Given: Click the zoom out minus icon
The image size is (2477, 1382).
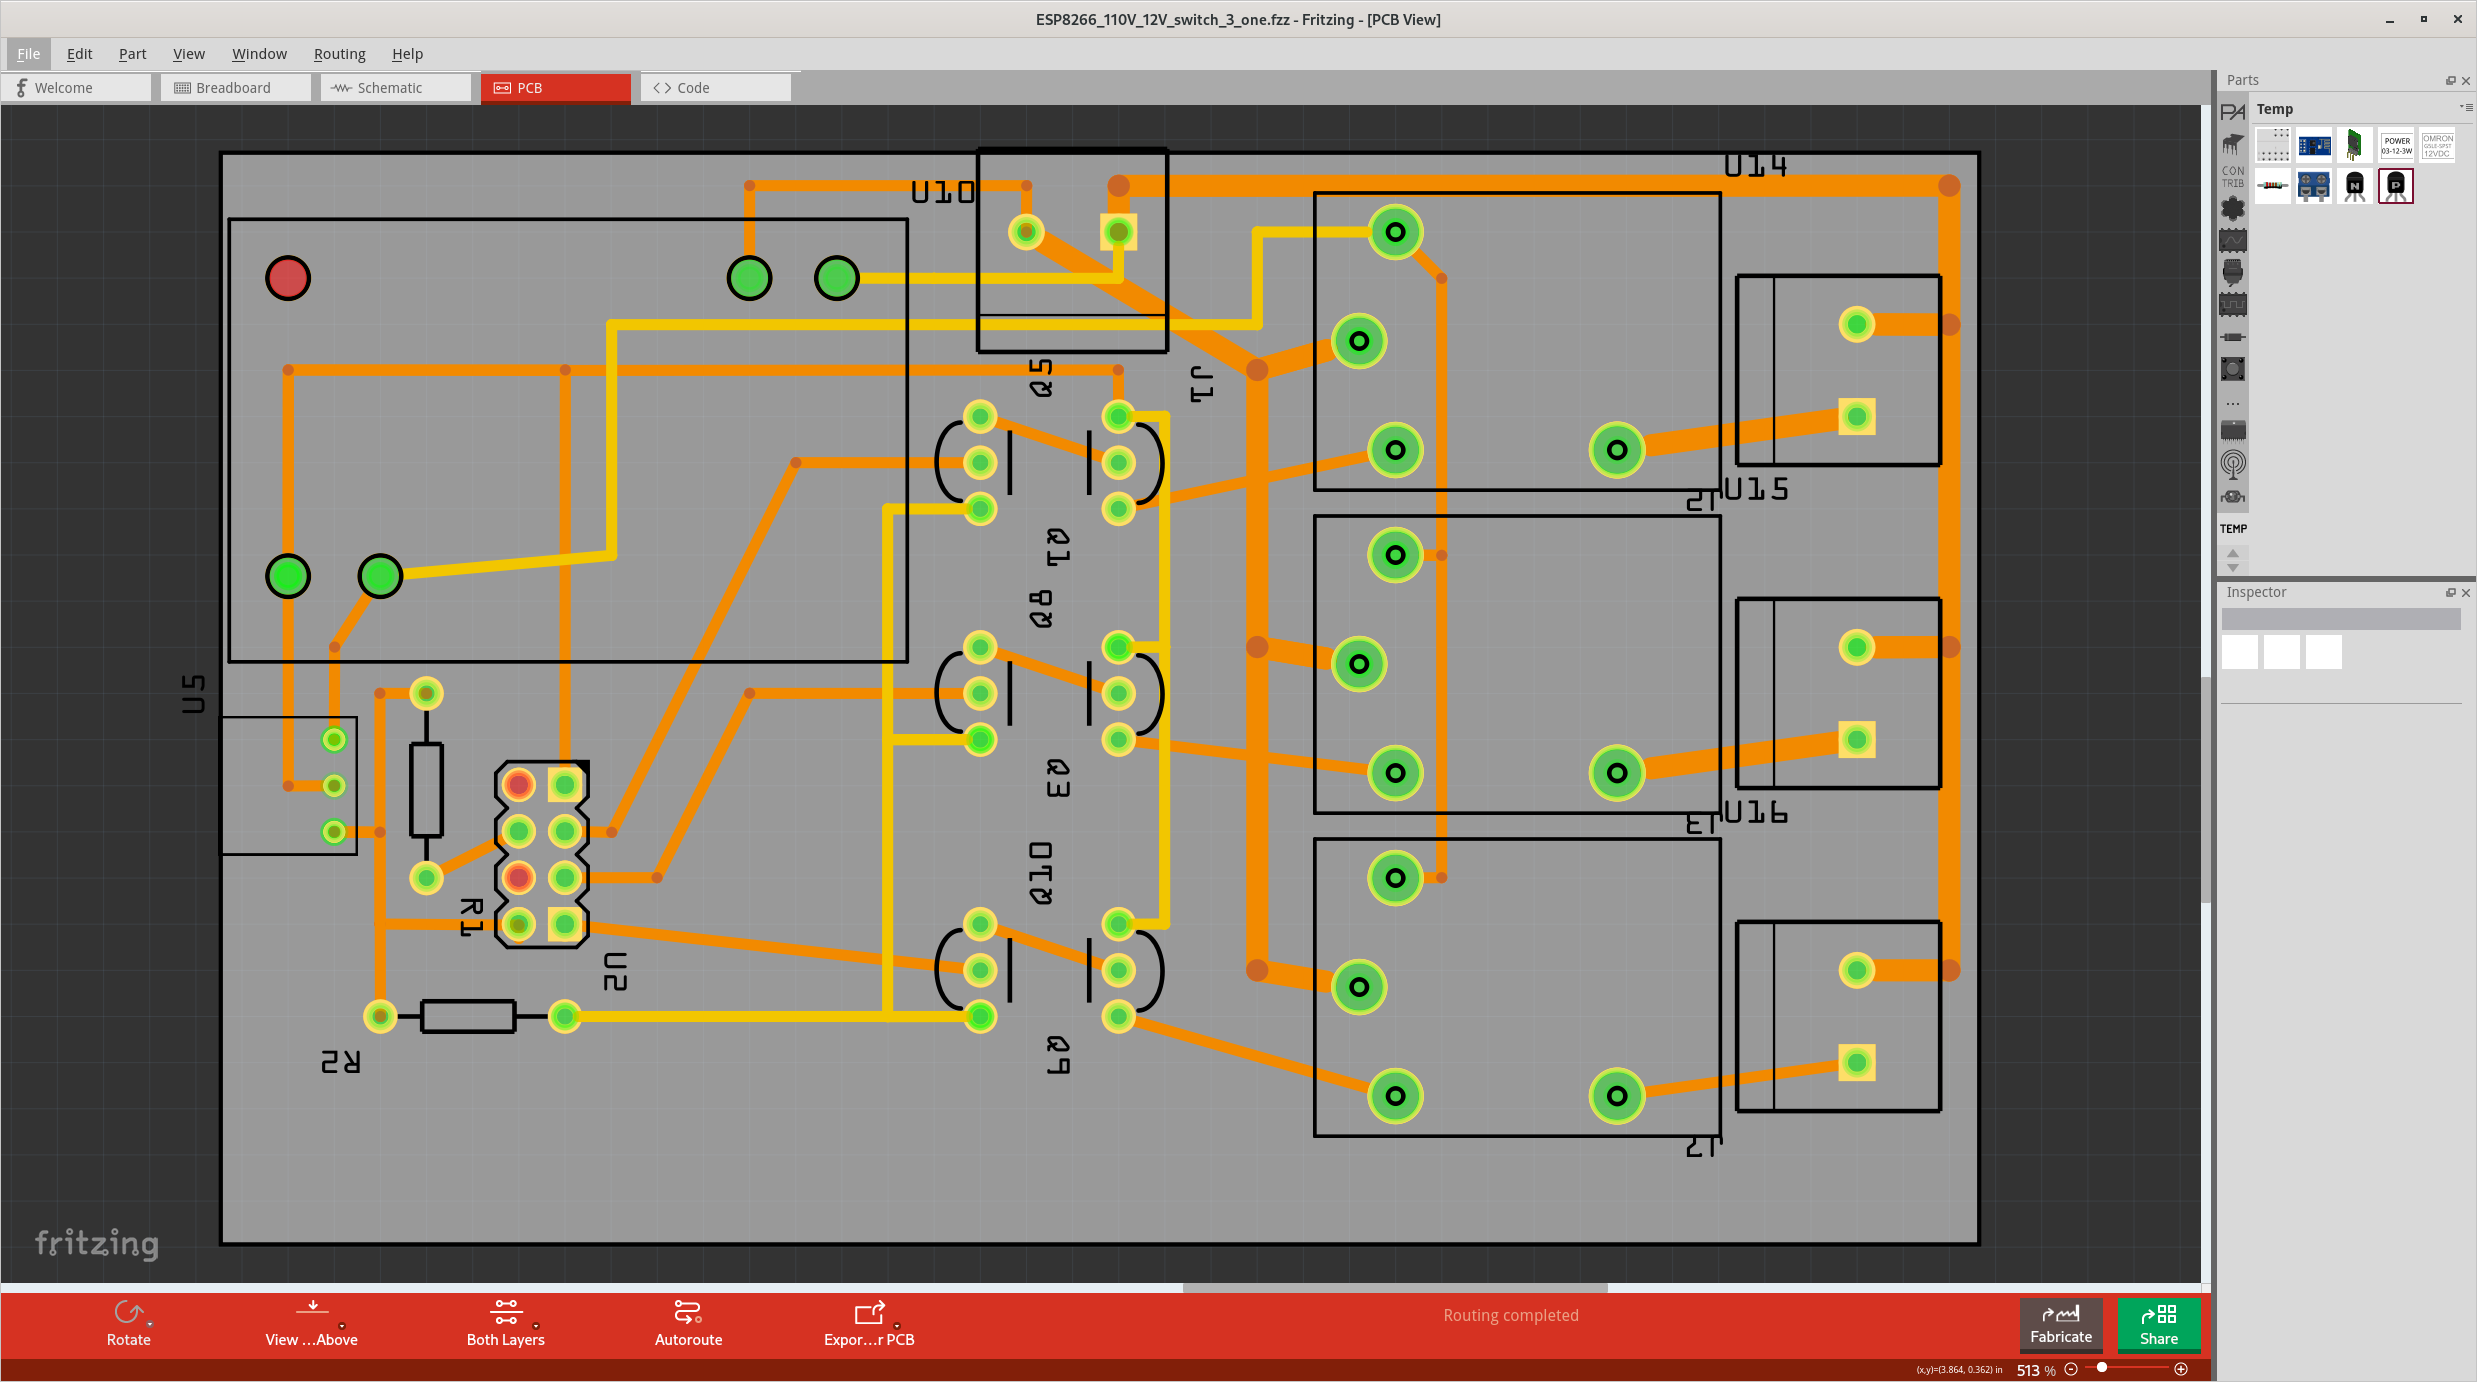Looking at the screenshot, I should click(2071, 1369).
